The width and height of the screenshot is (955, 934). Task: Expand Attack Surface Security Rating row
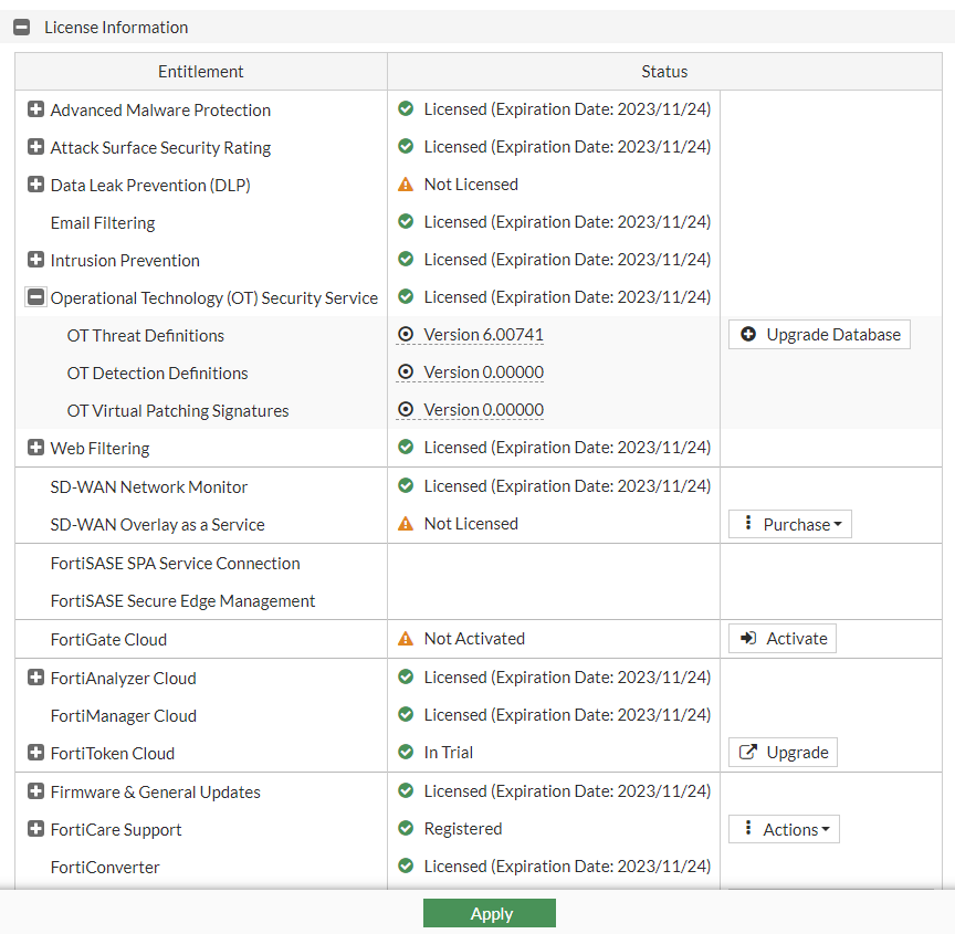[36, 147]
